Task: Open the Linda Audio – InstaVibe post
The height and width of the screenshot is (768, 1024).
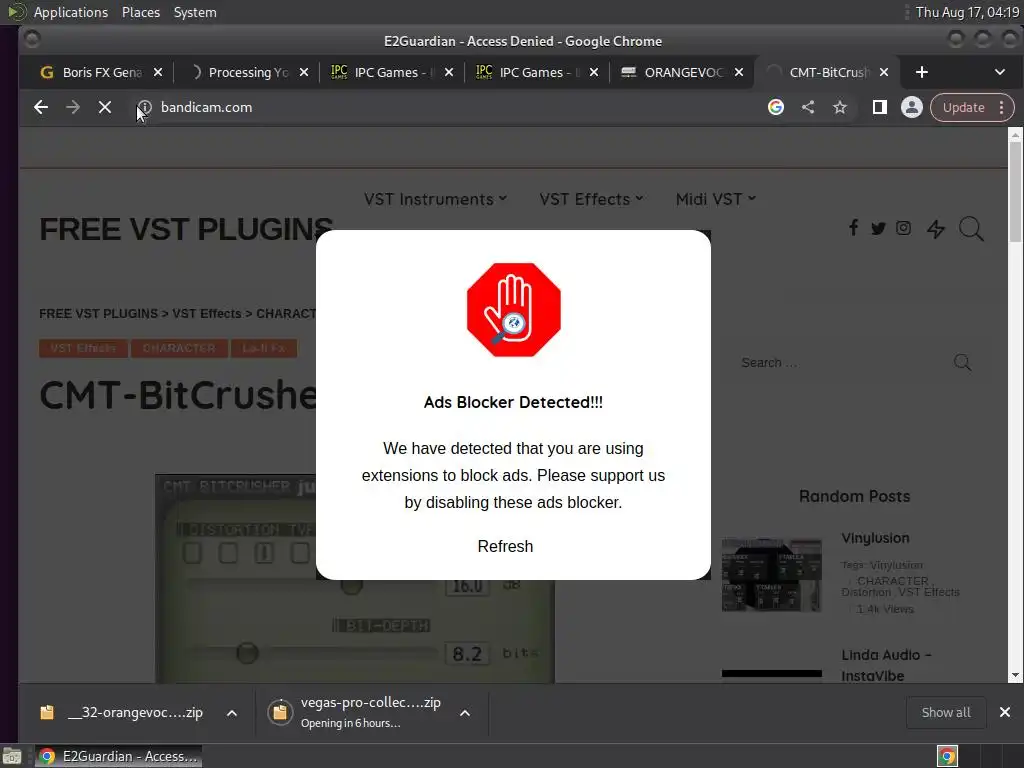Action: click(886, 665)
